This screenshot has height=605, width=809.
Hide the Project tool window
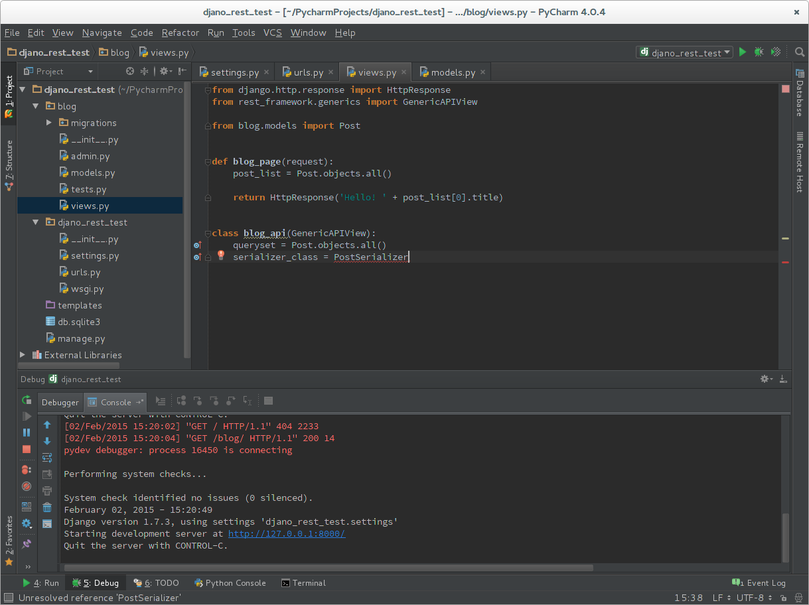click(x=182, y=71)
